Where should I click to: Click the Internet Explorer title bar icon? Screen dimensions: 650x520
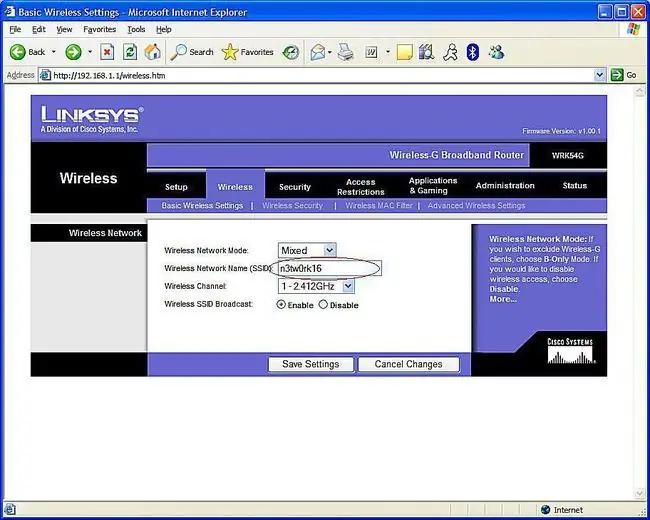coord(9,12)
